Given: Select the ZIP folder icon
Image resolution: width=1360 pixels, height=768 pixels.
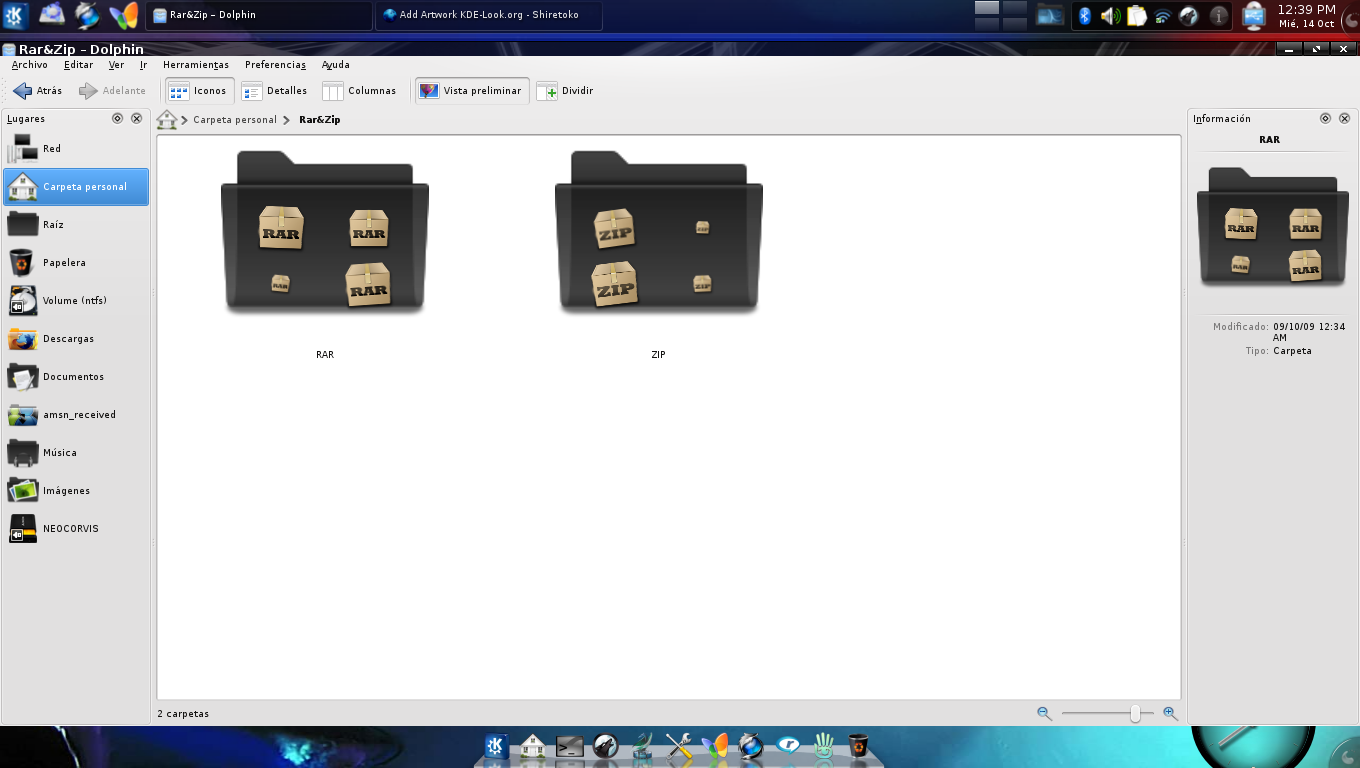Looking at the screenshot, I should click(x=659, y=233).
